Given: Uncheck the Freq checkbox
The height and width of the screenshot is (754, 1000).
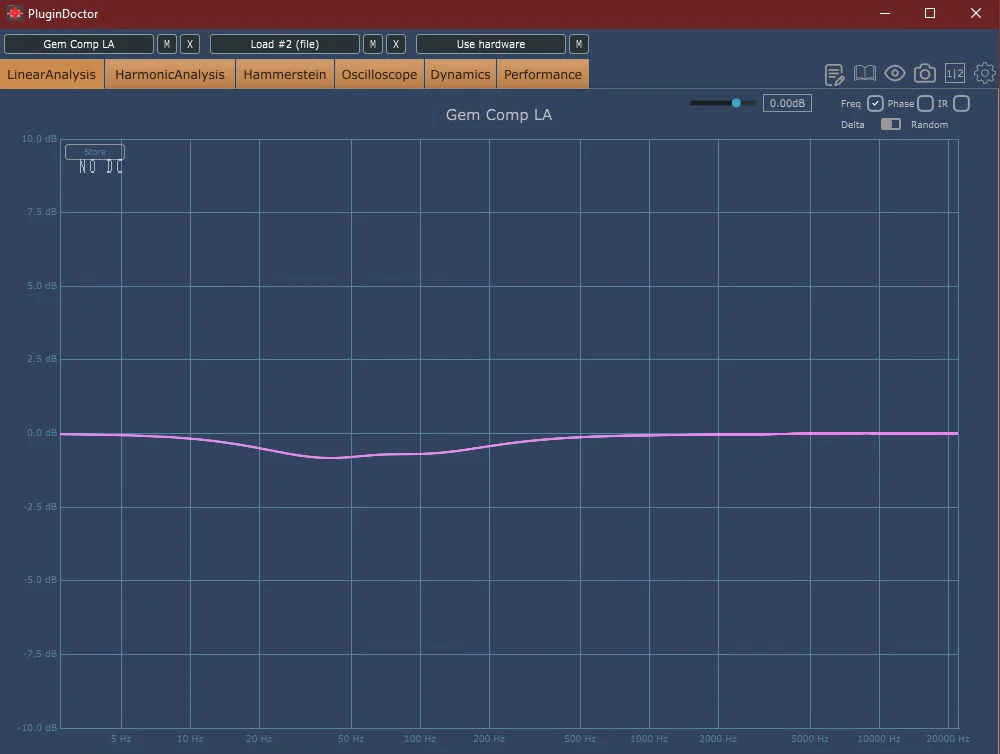Looking at the screenshot, I should click(x=875, y=103).
